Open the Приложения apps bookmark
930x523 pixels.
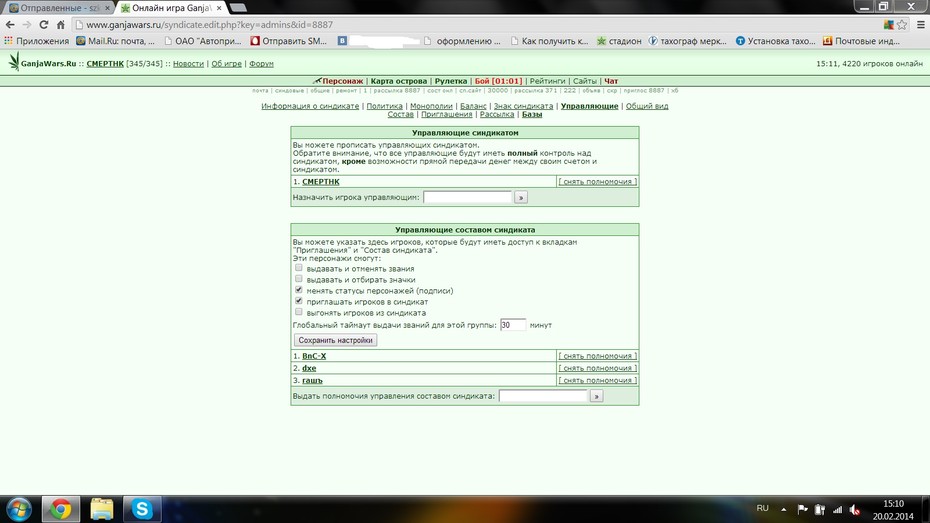coord(37,41)
